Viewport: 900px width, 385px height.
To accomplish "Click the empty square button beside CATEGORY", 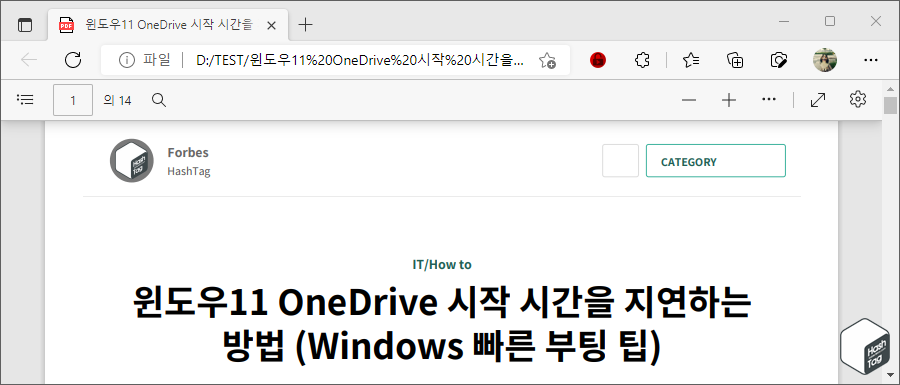I will coord(620,161).
